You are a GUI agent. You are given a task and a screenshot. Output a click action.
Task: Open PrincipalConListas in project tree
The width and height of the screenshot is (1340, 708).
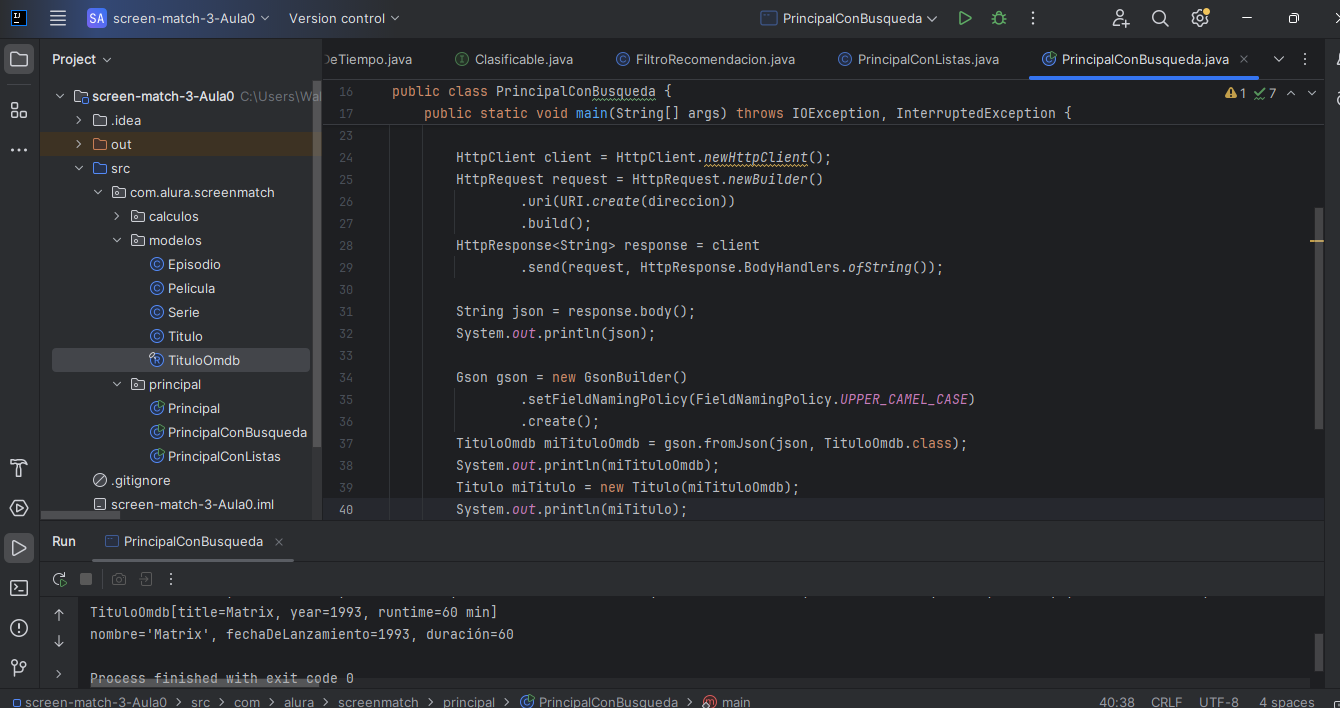(x=224, y=456)
